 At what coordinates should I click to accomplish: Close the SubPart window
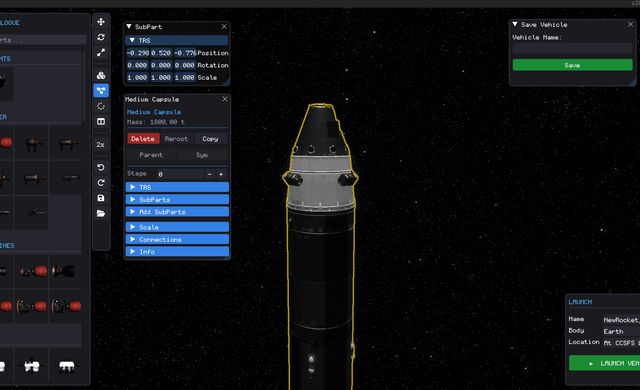(x=224, y=27)
